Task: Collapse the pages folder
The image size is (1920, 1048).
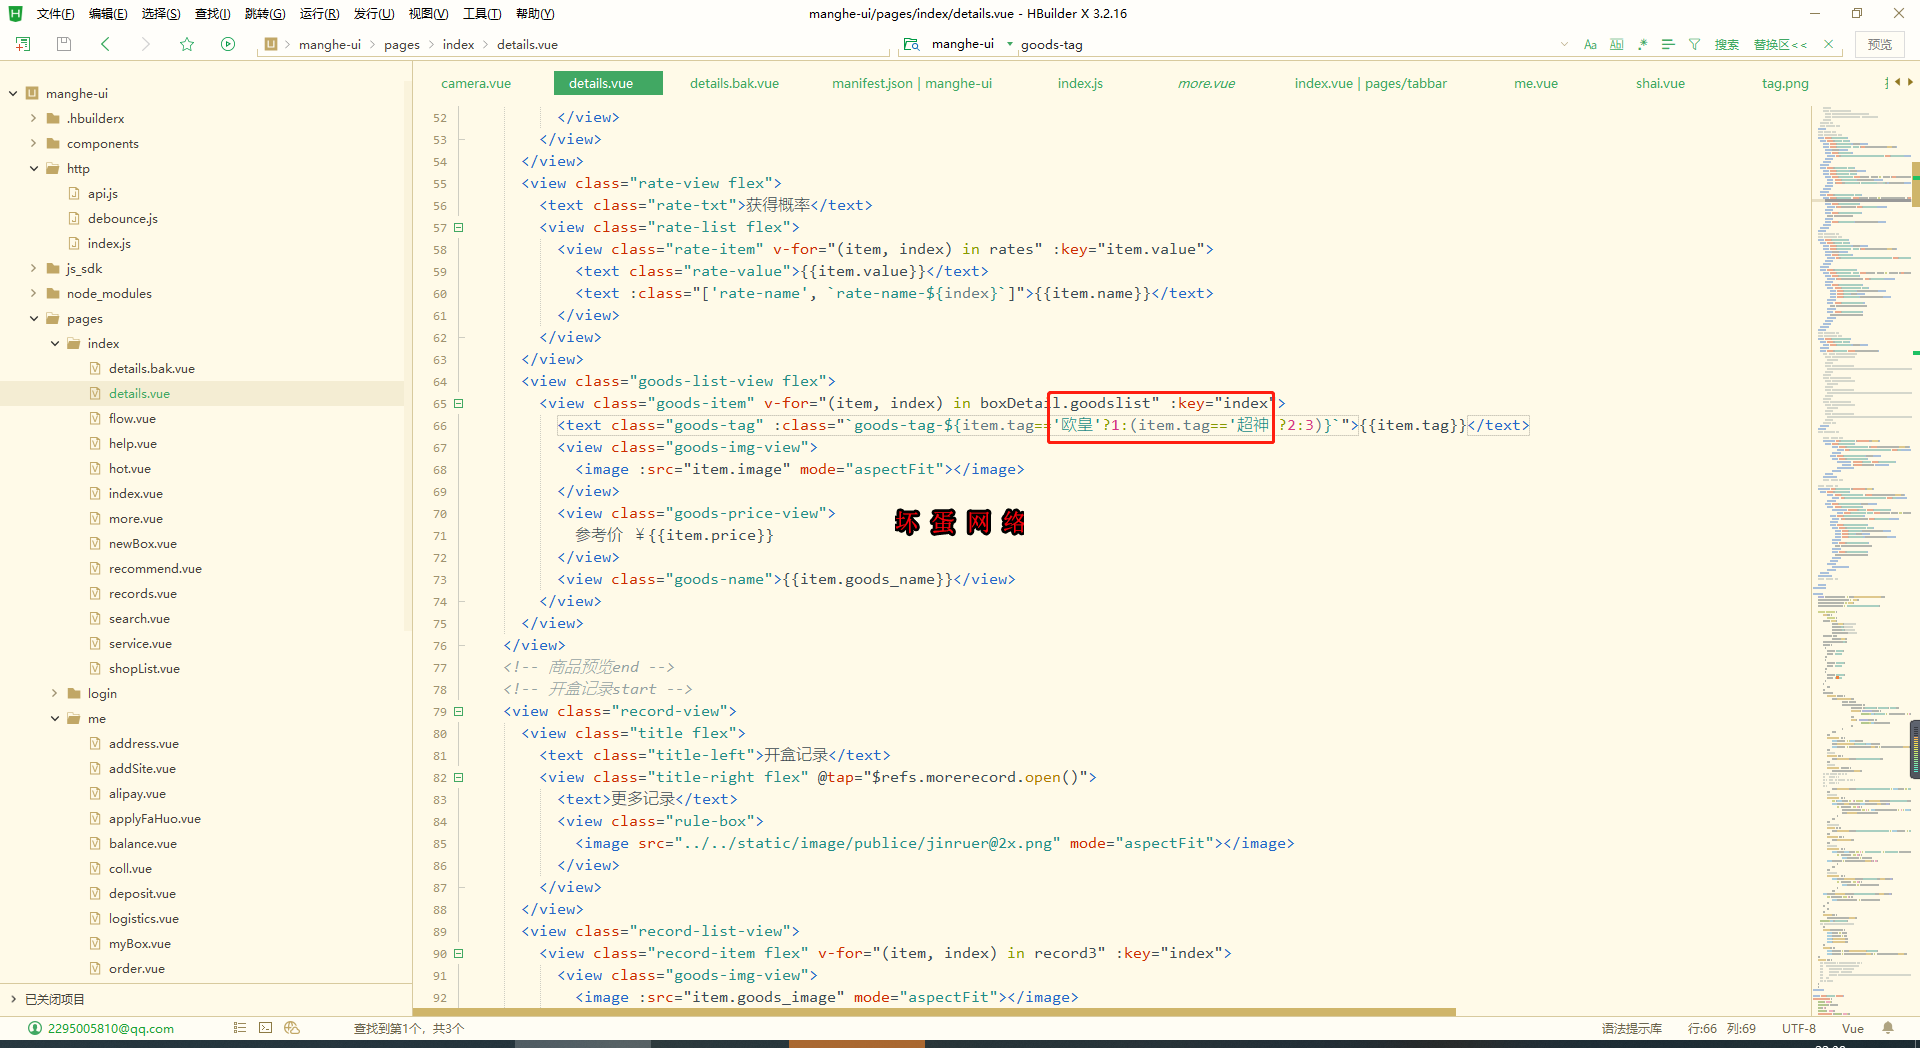Action: click(33, 318)
